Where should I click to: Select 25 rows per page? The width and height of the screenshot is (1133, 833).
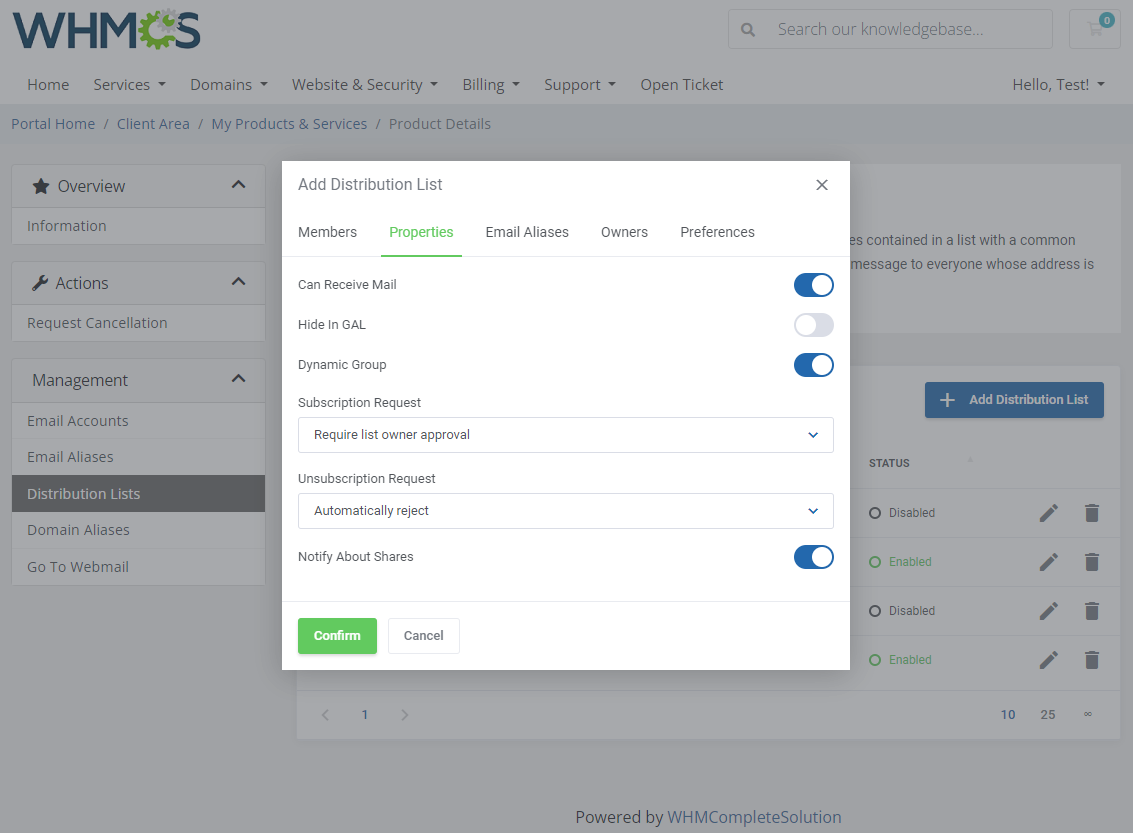click(x=1047, y=714)
